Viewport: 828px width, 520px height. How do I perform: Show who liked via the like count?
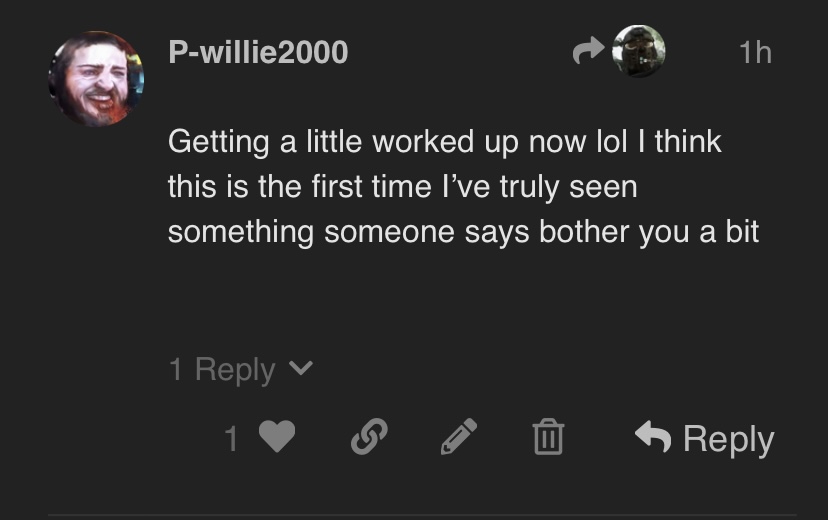[232, 438]
